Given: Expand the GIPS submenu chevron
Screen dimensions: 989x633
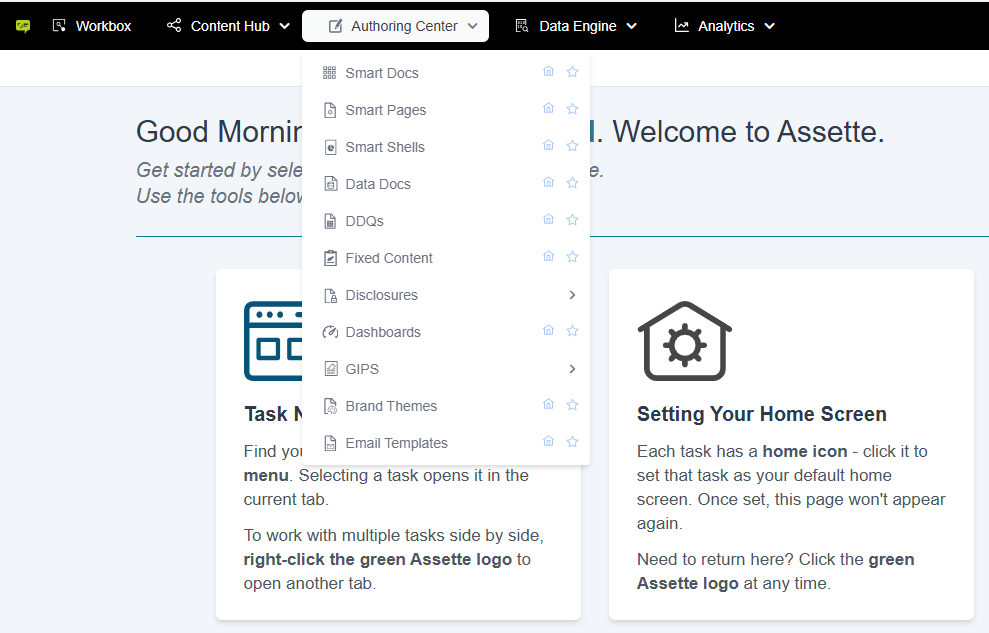Looking at the screenshot, I should pyautogui.click(x=572, y=369).
